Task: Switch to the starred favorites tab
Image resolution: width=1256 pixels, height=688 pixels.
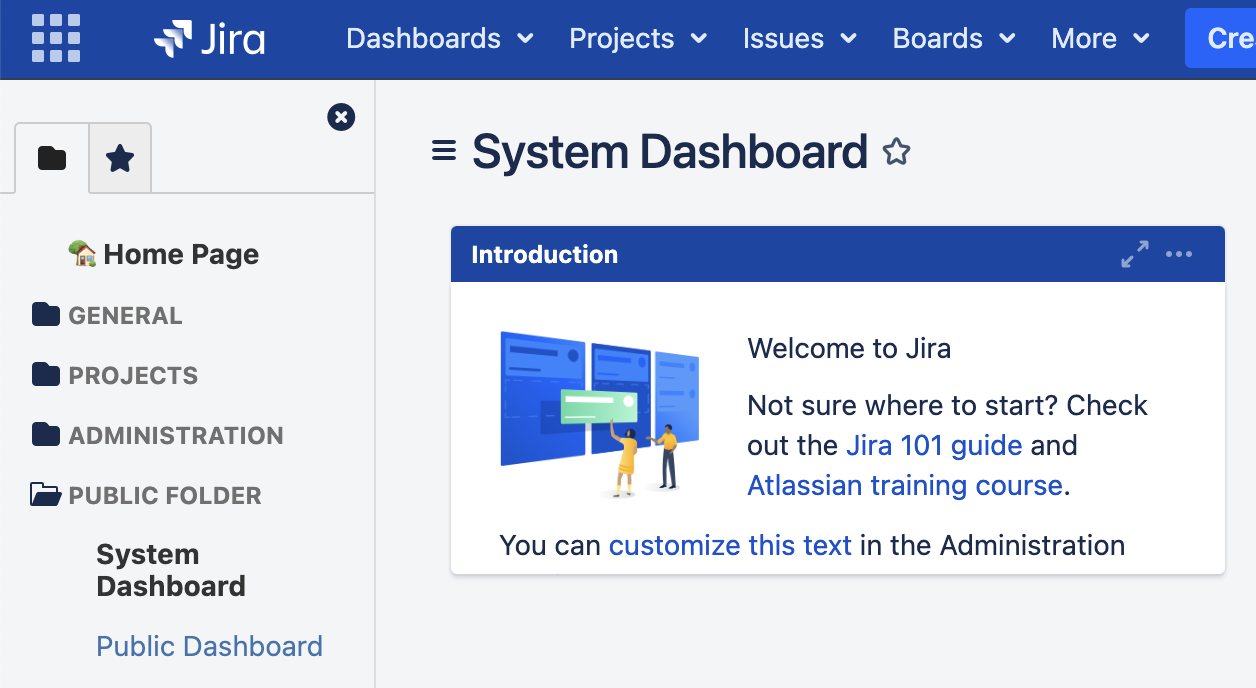Action: (120, 157)
